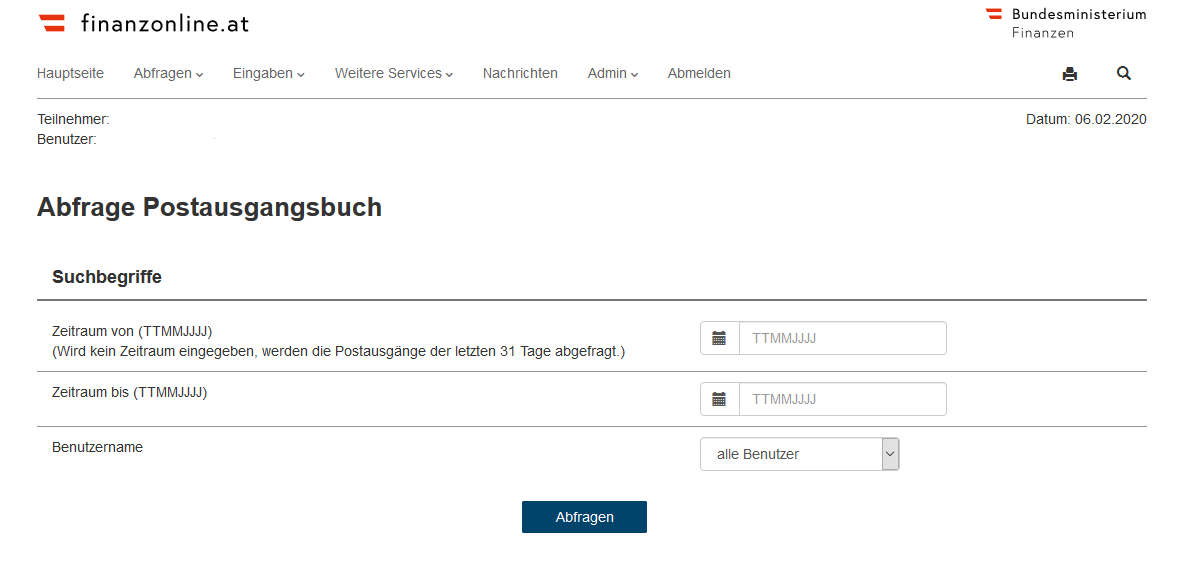Expand the Admin menu
This screenshot has height=582, width=1198.
point(612,73)
